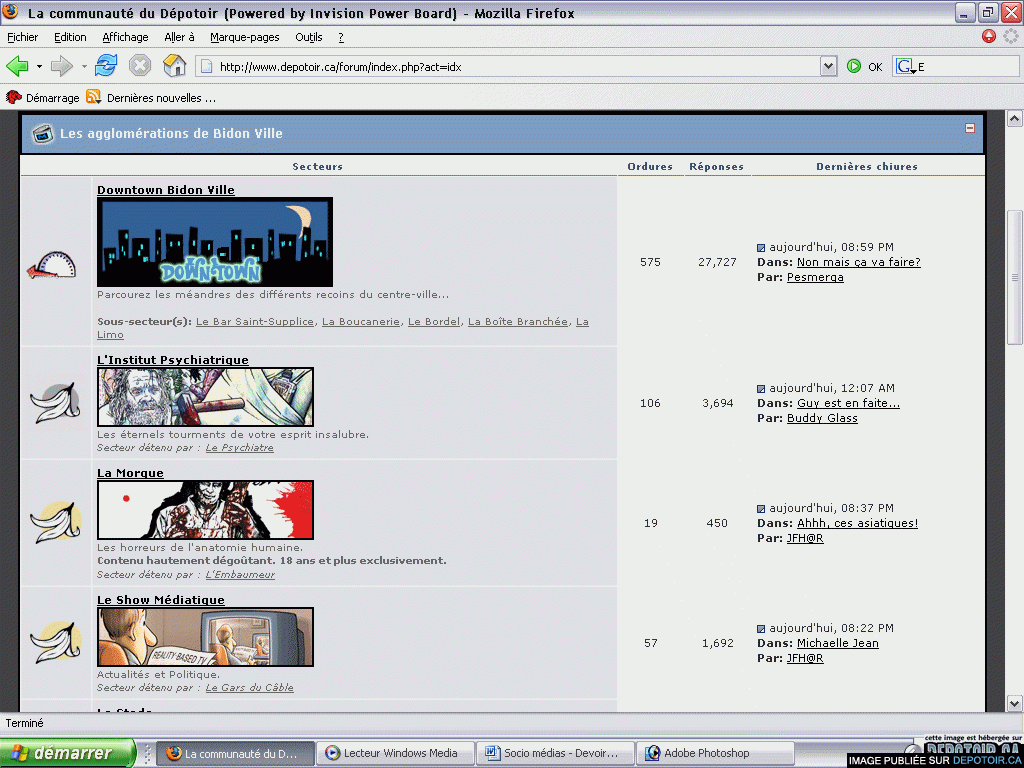Screen dimensions: 1024x768
Task: Collapse Les agglomérations de Bidon Ville category
Action: tap(970, 128)
